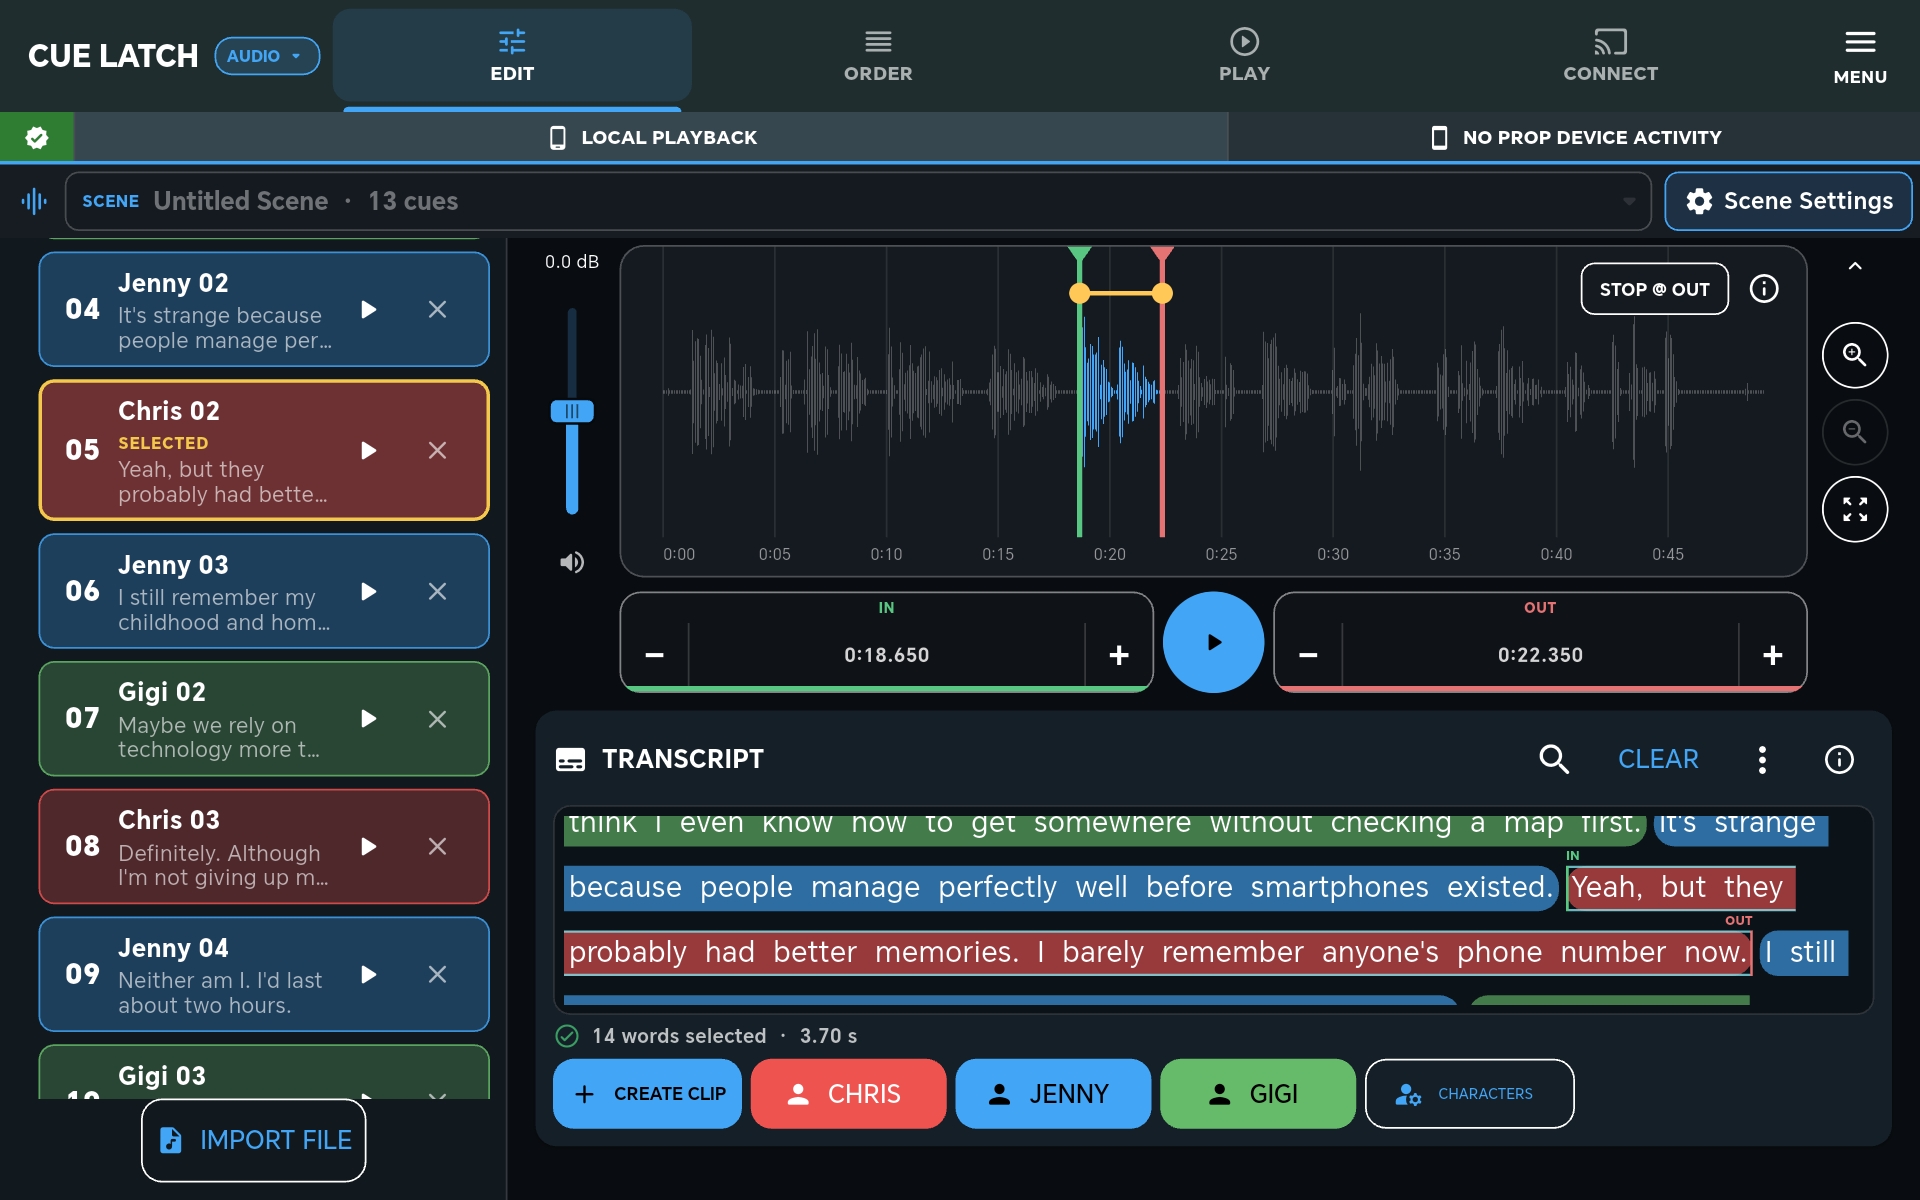
Task: Increase the IN time
Action: pyautogui.click(x=1119, y=655)
